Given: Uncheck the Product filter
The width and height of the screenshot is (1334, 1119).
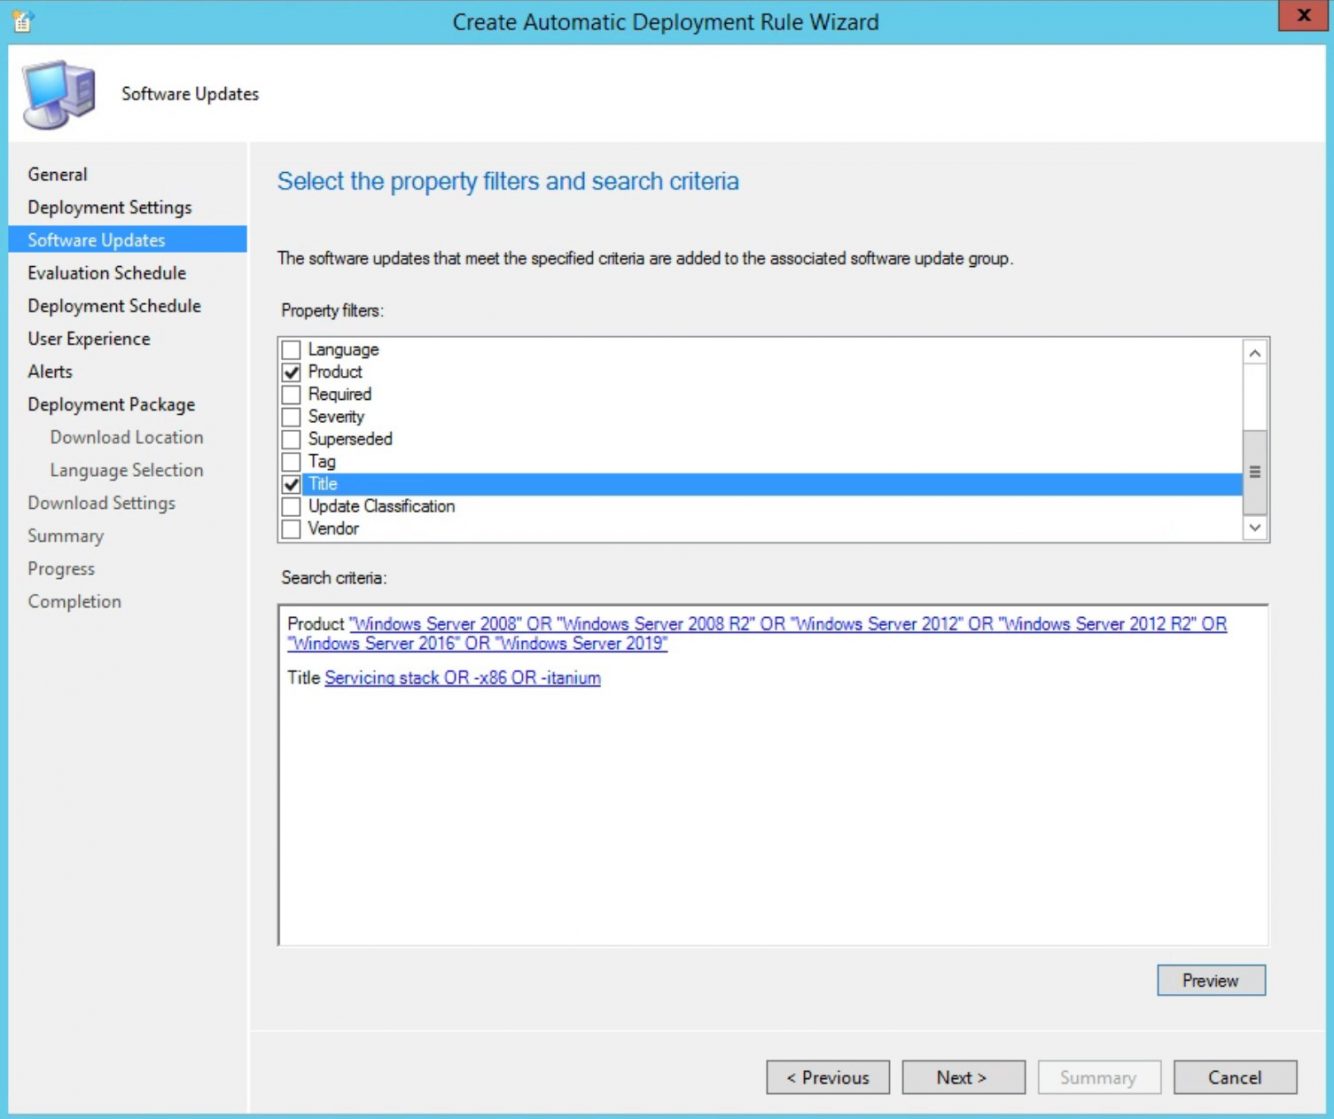Looking at the screenshot, I should tap(291, 371).
